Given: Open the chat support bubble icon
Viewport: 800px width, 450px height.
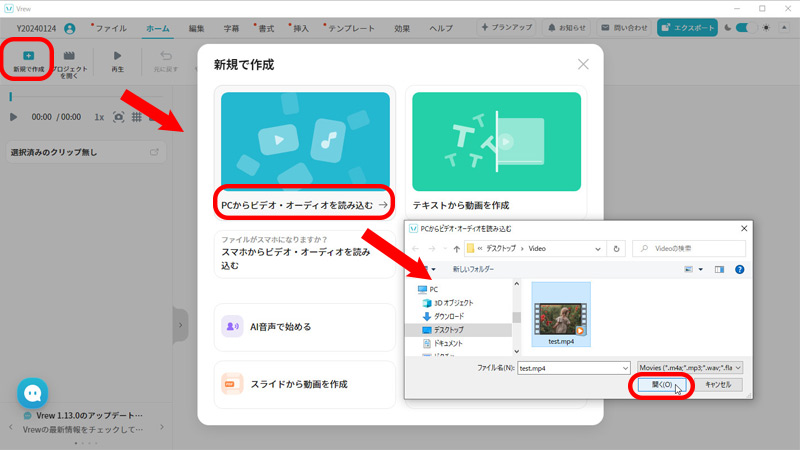Looking at the screenshot, I should [x=33, y=393].
